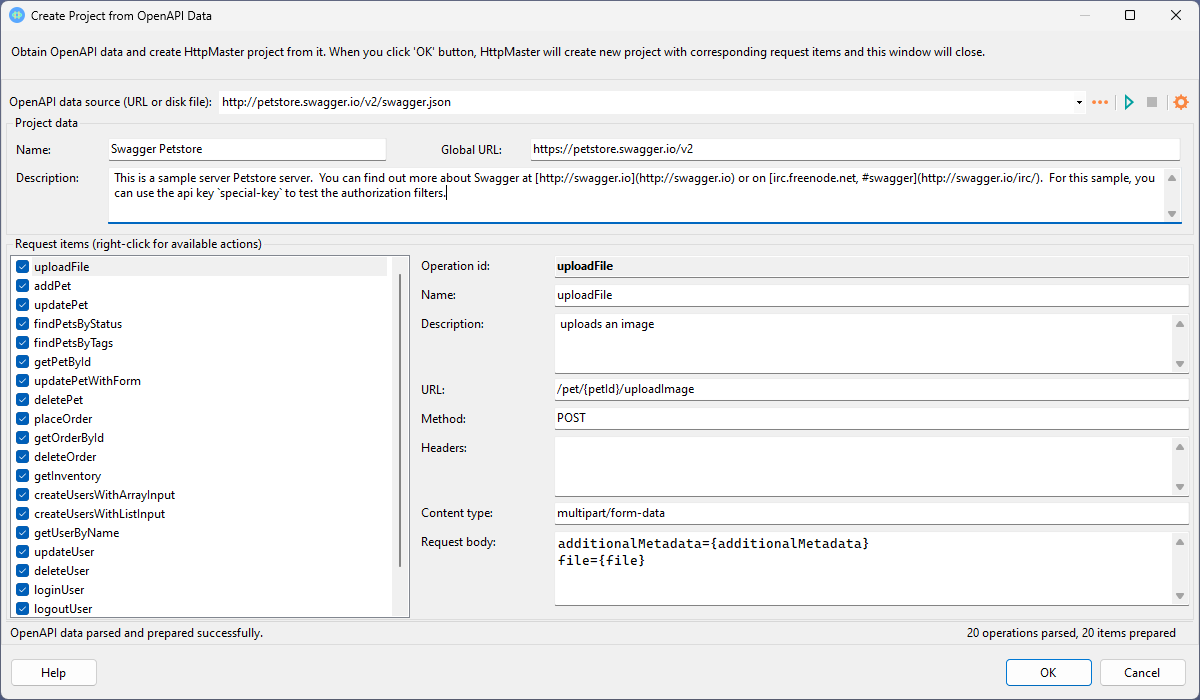Click the orange browse ellipsis icon

1100,102
